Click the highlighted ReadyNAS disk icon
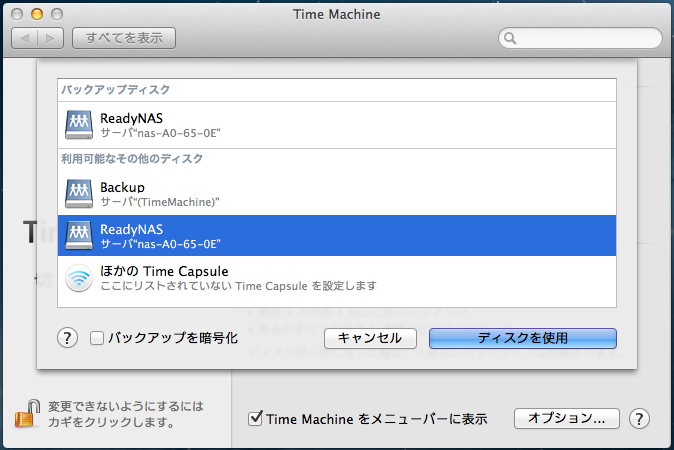674x450 pixels. coord(78,236)
